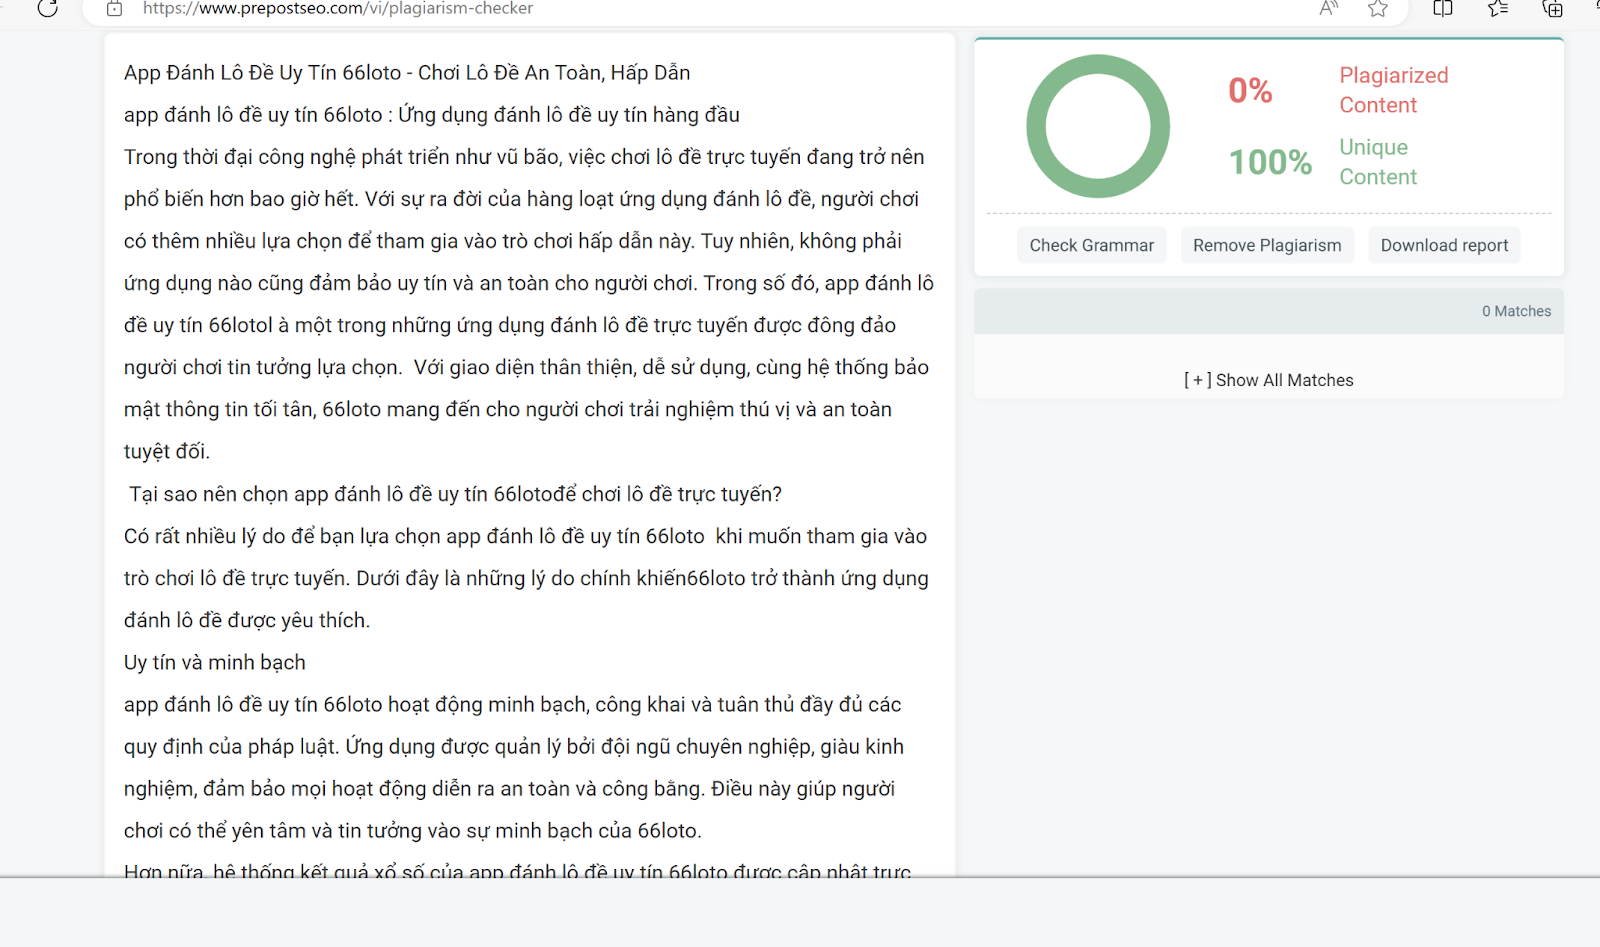Open Read aloud icon in address bar
The image size is (1600, 947).
click(1329, 8)
